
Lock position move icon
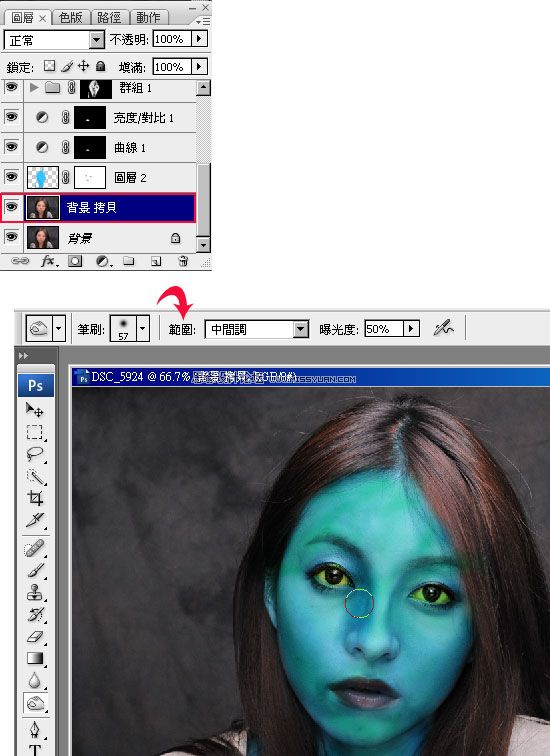(83, 66)
